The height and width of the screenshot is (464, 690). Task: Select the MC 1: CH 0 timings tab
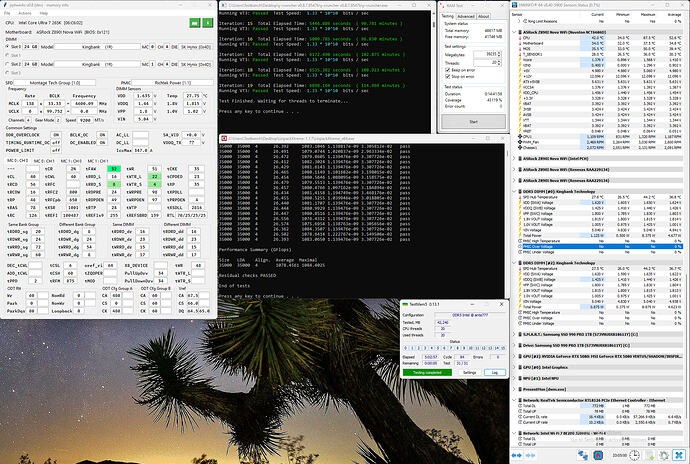71,161
